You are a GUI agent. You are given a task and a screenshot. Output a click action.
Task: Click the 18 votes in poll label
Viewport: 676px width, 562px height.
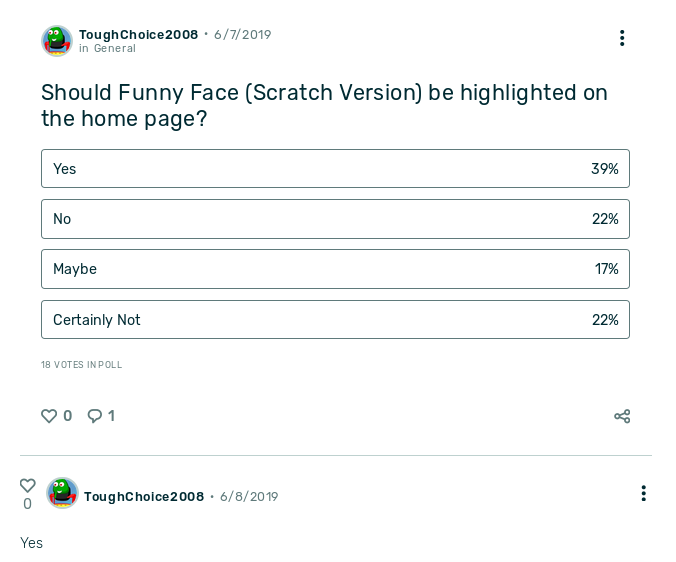pos(81,365)
